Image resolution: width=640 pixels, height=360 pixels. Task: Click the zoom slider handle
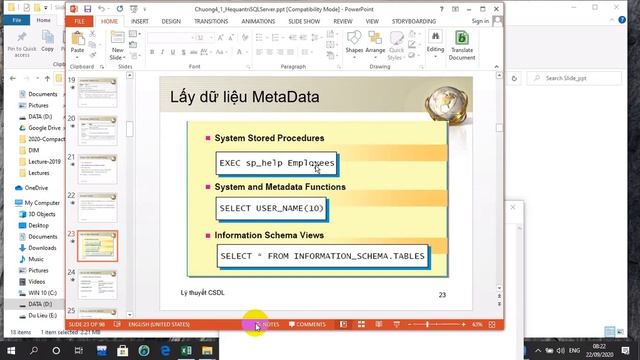(x=427, y=324)
